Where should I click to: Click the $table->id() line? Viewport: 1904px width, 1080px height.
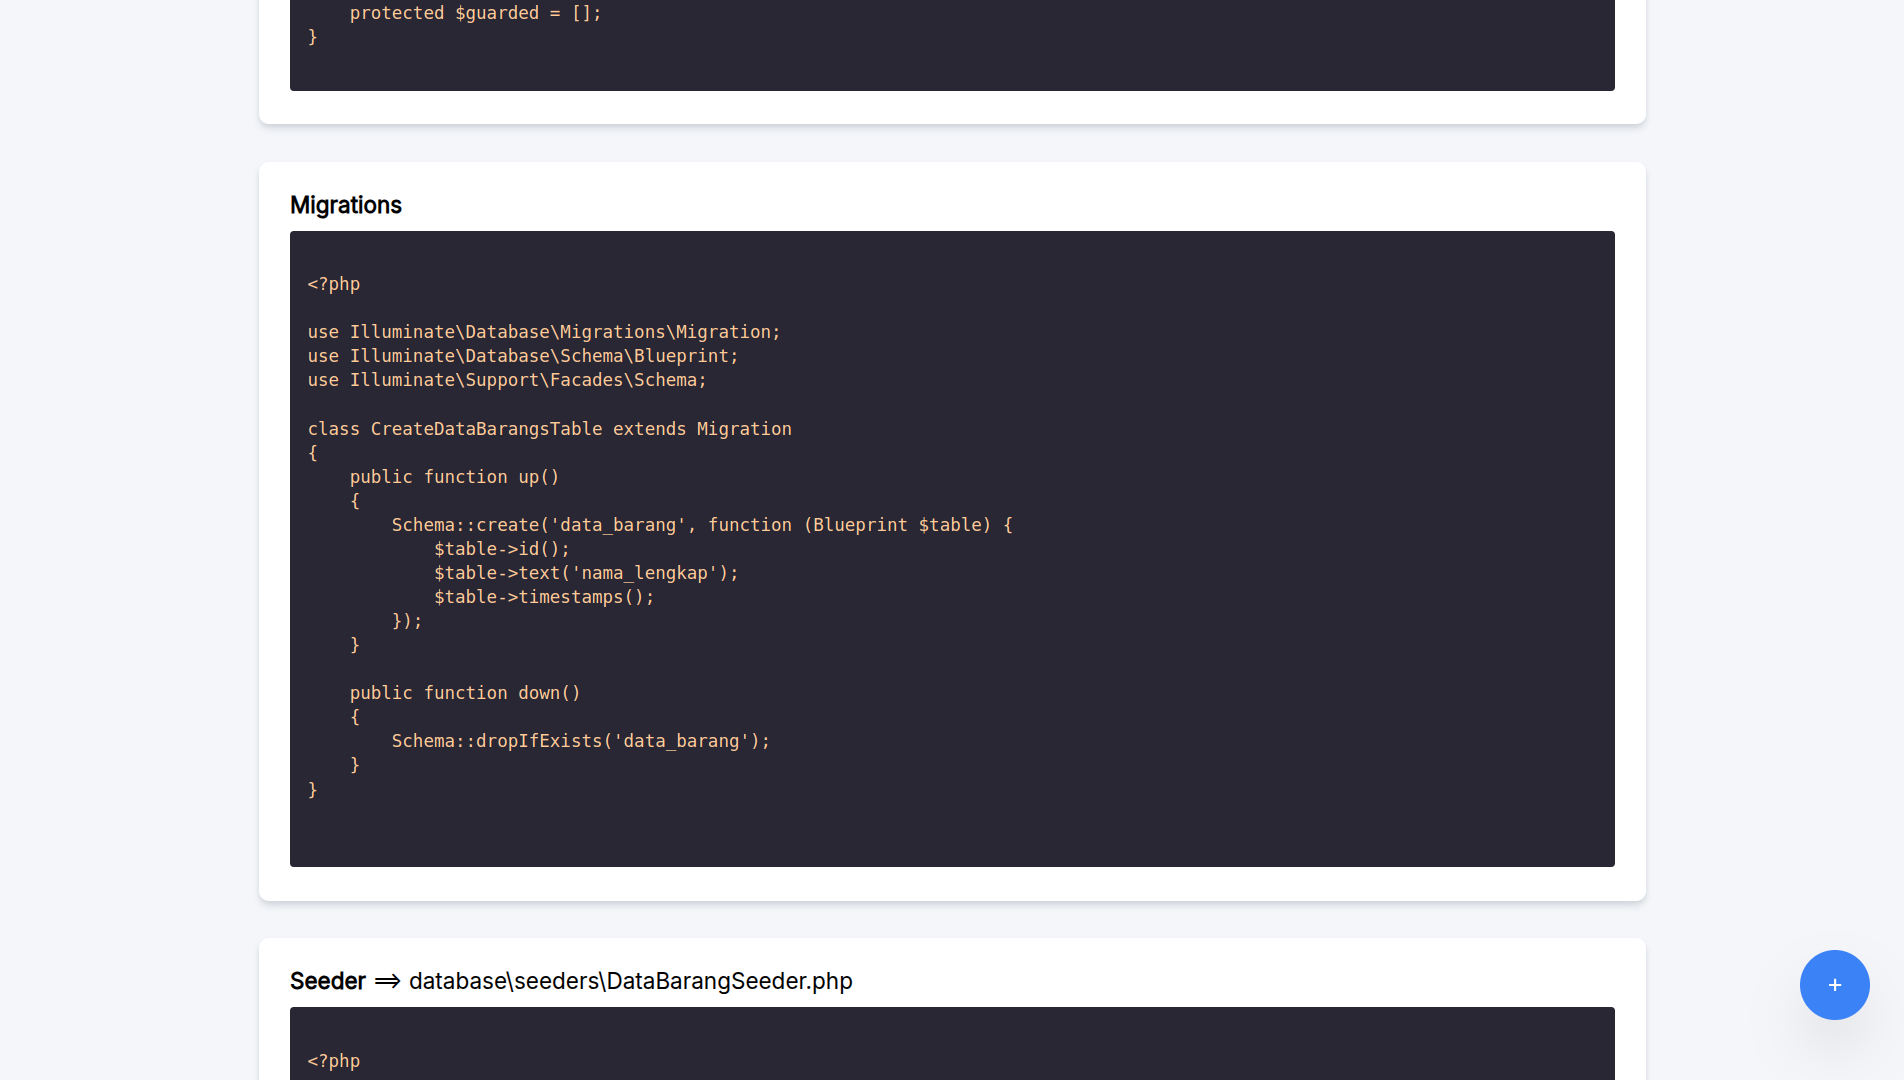click(x=501, y=549)
